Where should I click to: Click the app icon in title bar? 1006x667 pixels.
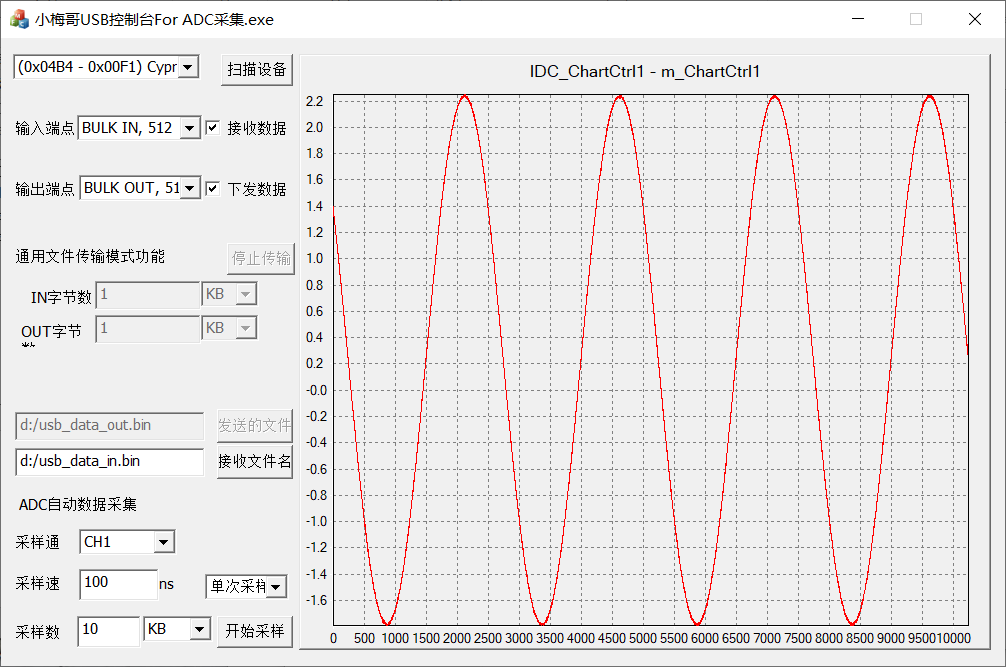(19, 19)
